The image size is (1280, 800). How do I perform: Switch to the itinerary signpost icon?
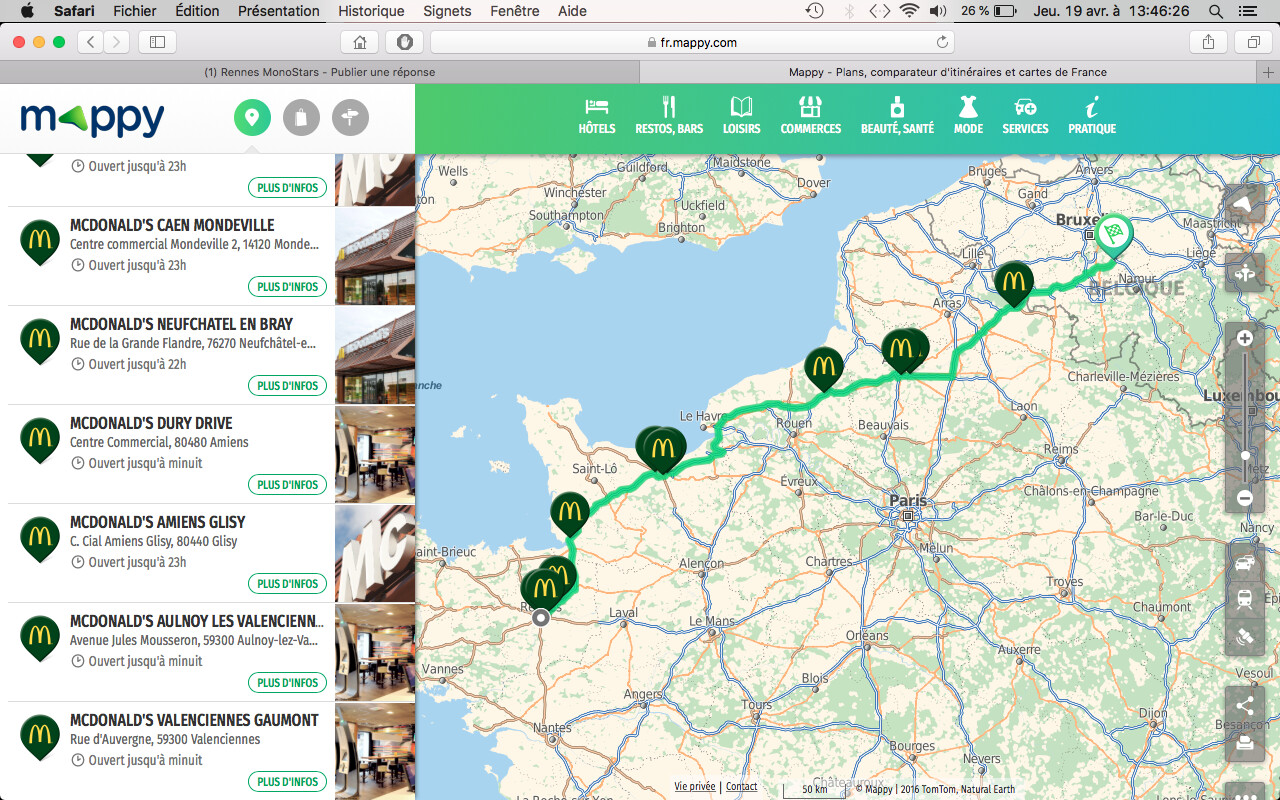(350, 118)
